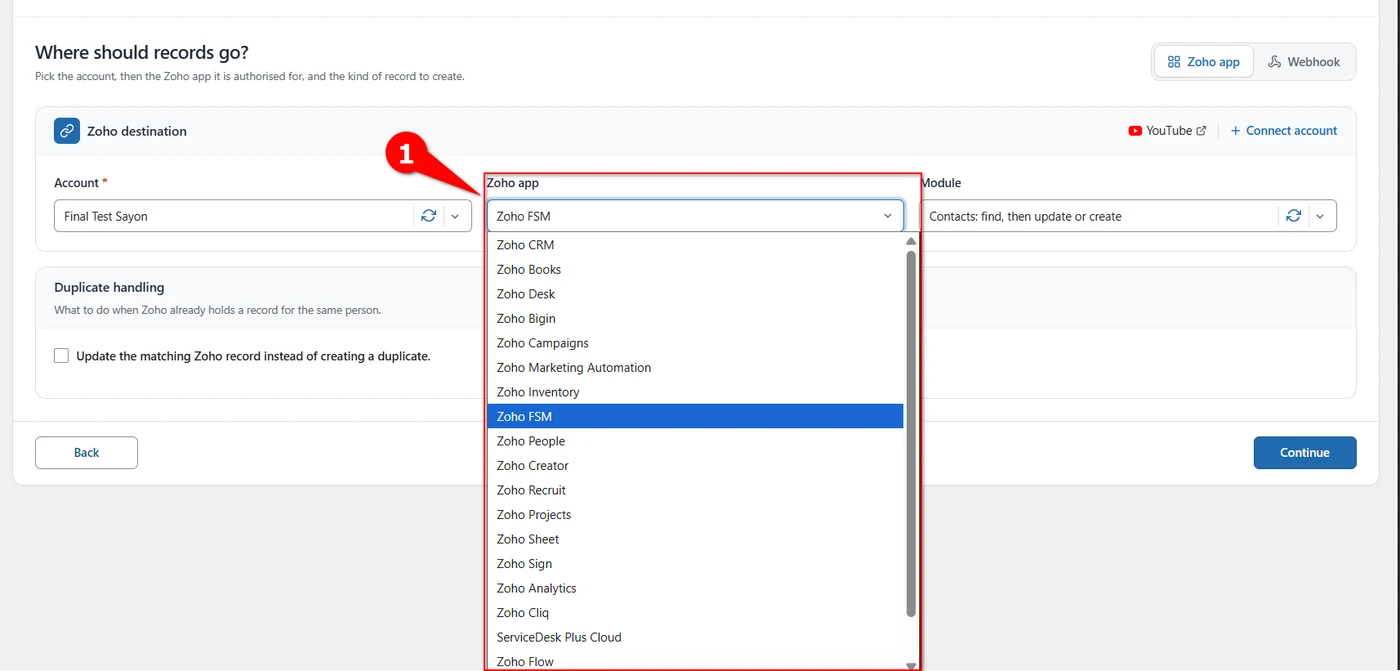
Task: Select ServiceDesk Plus Cloud option
Action: [695, 637]
